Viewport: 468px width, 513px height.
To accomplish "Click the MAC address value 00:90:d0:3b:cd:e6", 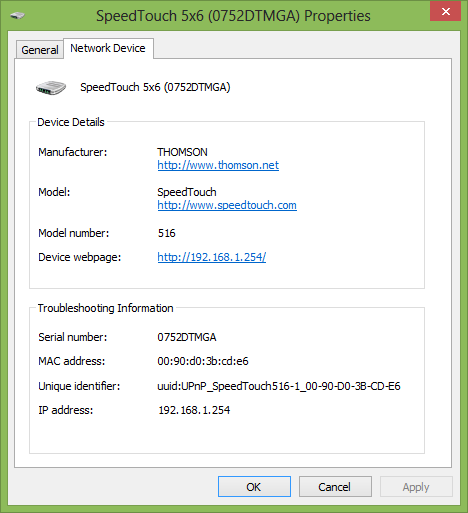I will pyautogui.click(x=203, y=361).
